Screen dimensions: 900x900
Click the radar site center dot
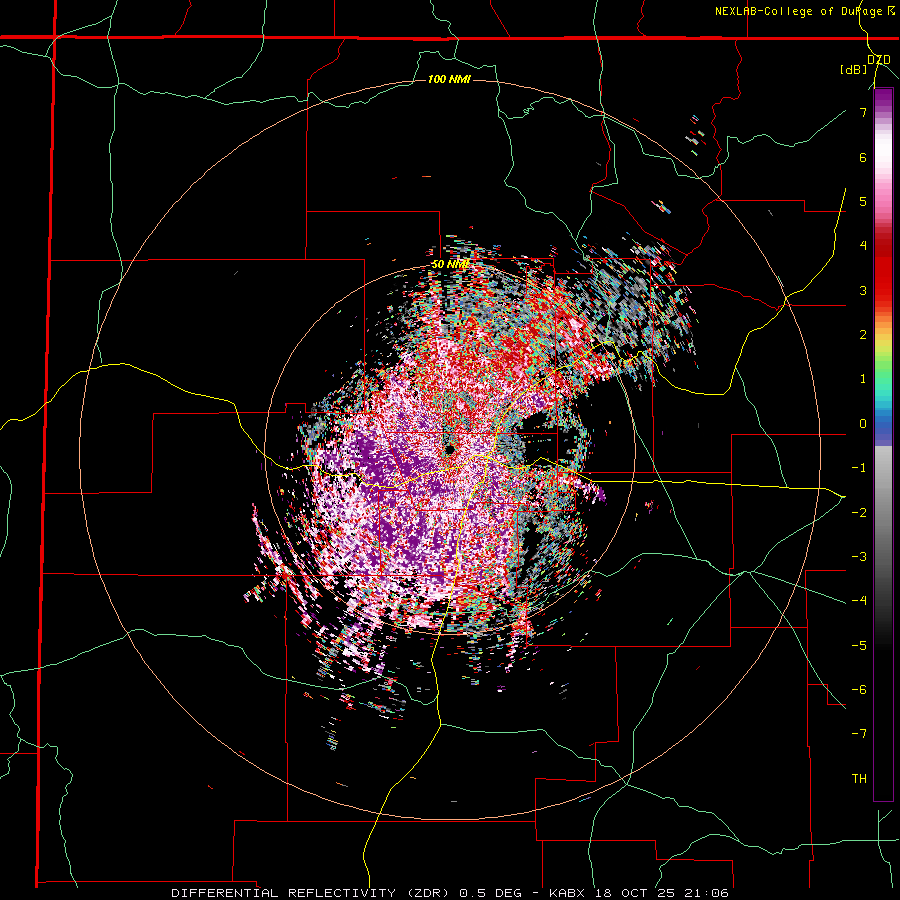(449, 449)
